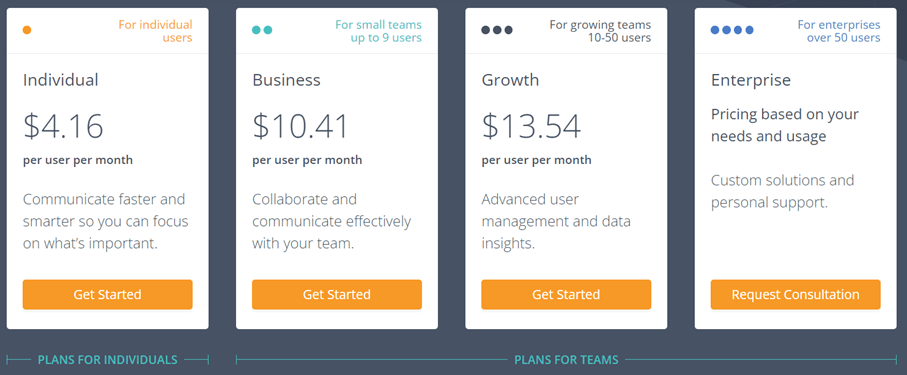Click the three dark dots icon
The width and height of the screenshot is (907, 375).
click(x=497, y=30)
